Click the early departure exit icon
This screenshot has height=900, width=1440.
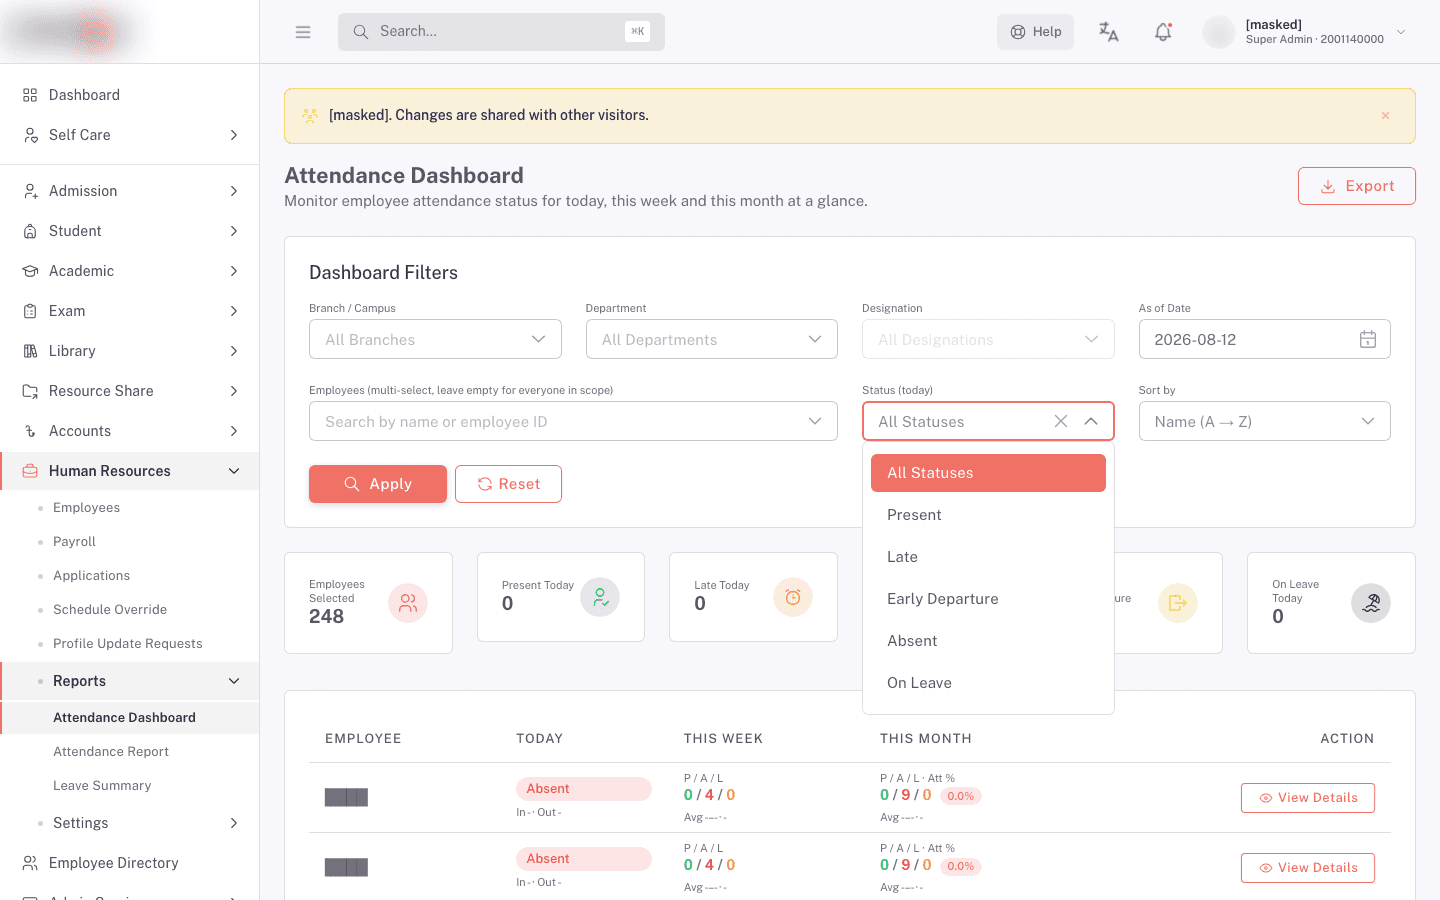[x=1178, y=603]
